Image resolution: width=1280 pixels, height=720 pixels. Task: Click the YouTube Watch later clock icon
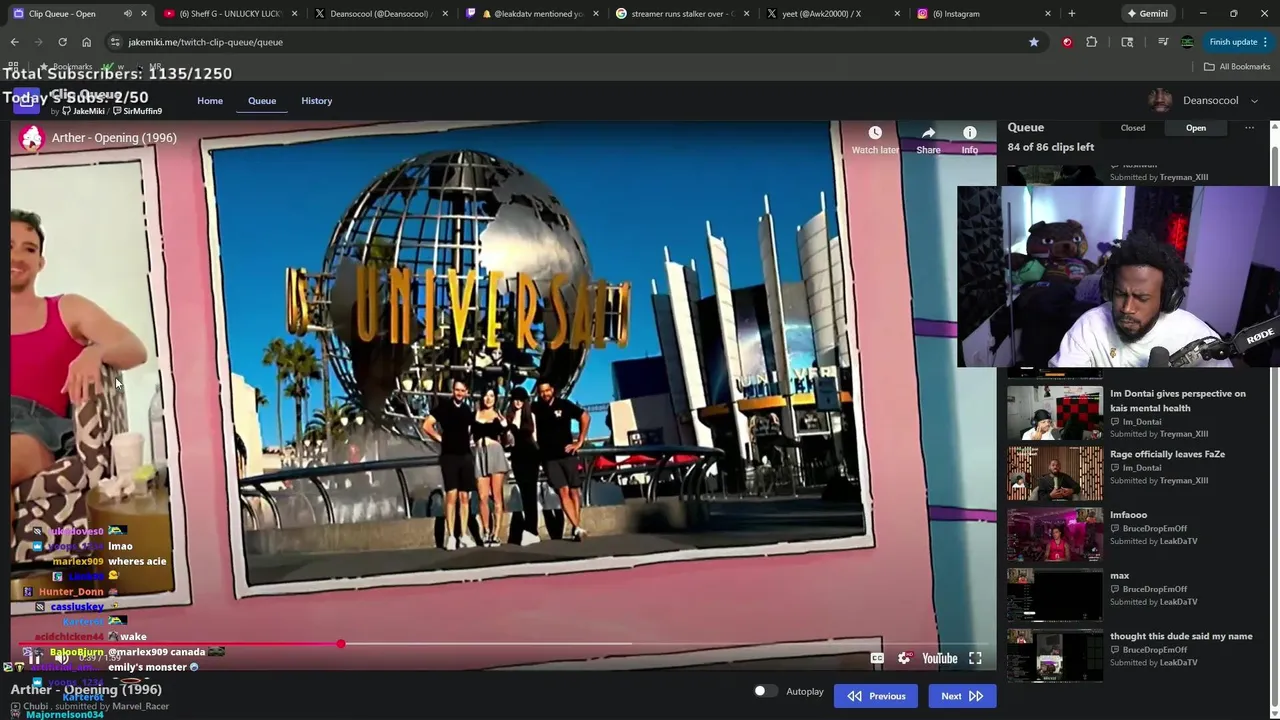tap(875, 133)
